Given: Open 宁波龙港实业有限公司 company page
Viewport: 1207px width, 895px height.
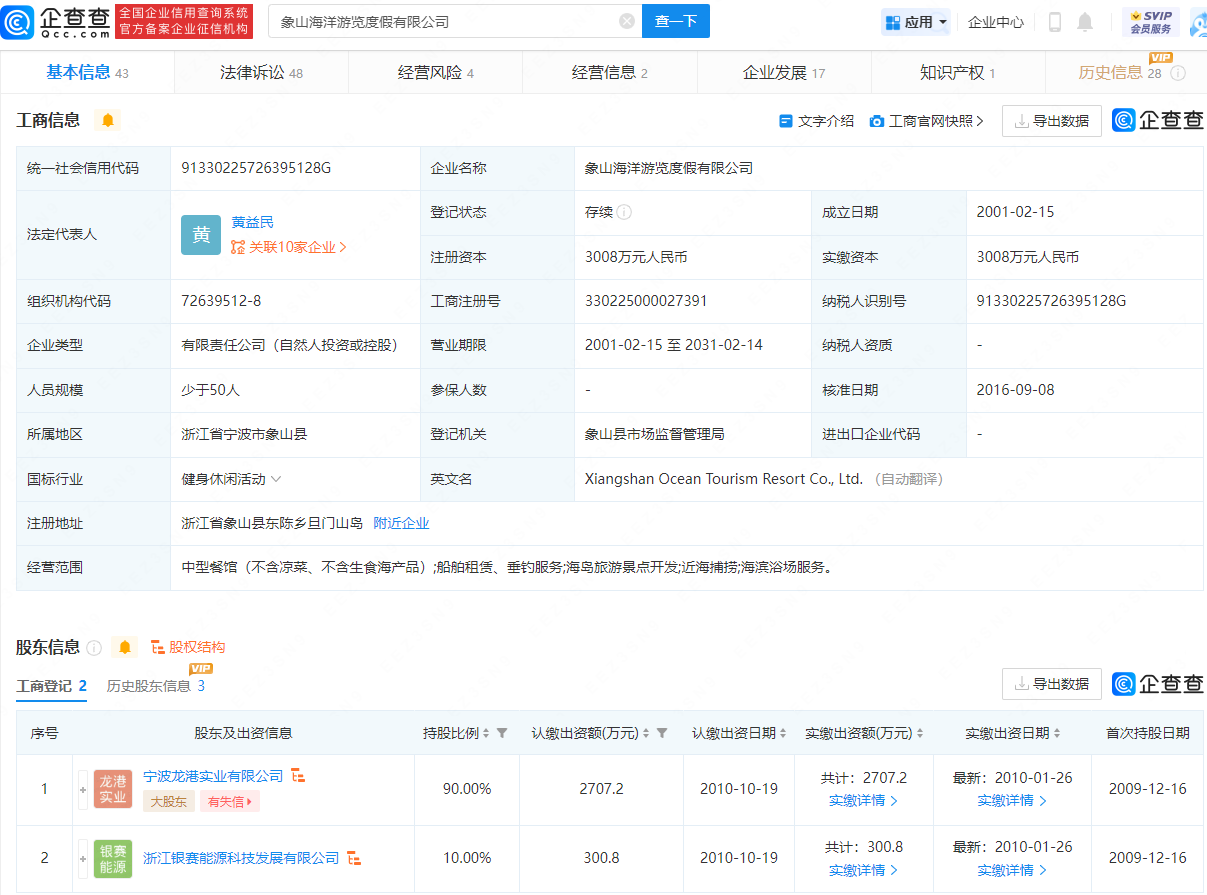Looking at the screenshot, I should click(x=214, y=776).
